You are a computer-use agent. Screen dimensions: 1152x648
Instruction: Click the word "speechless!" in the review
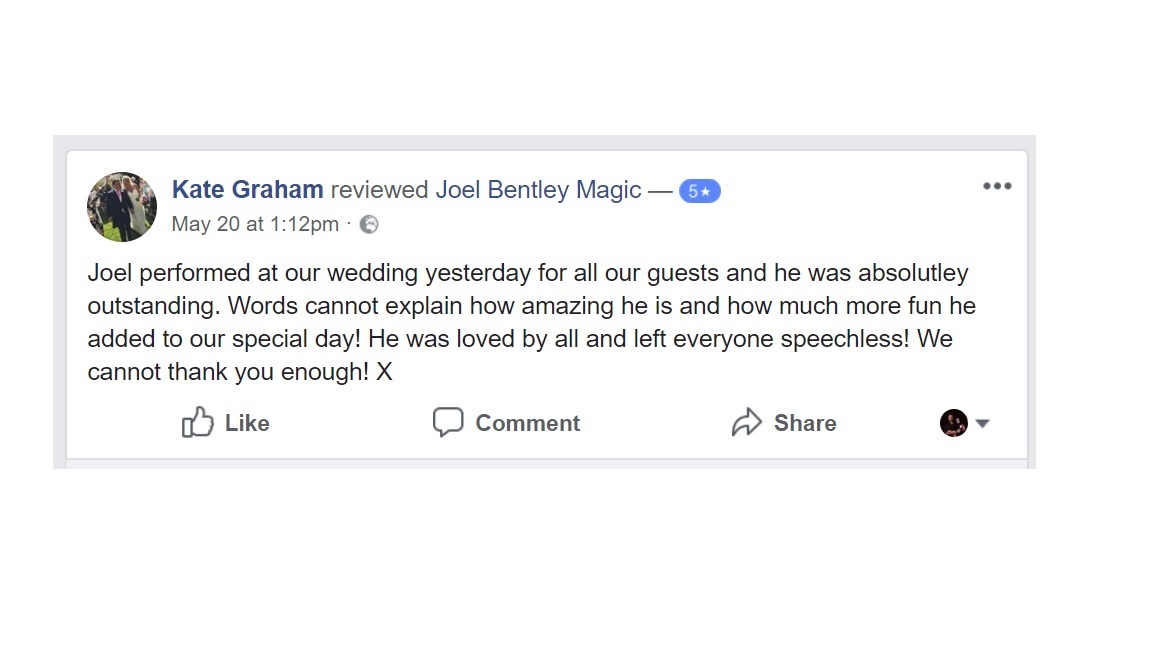(847, 339)
